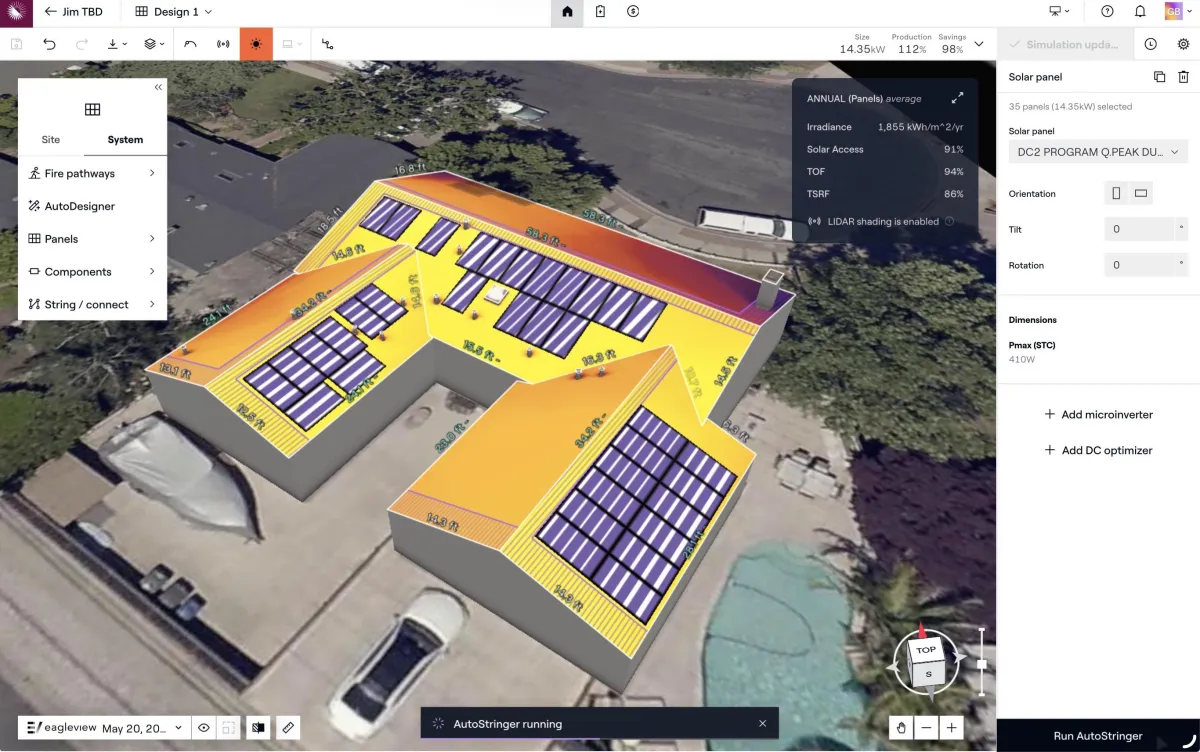Set panel orientation to portrait
The width and height of the screenshot is (1200, 752).
[1116, 193]
